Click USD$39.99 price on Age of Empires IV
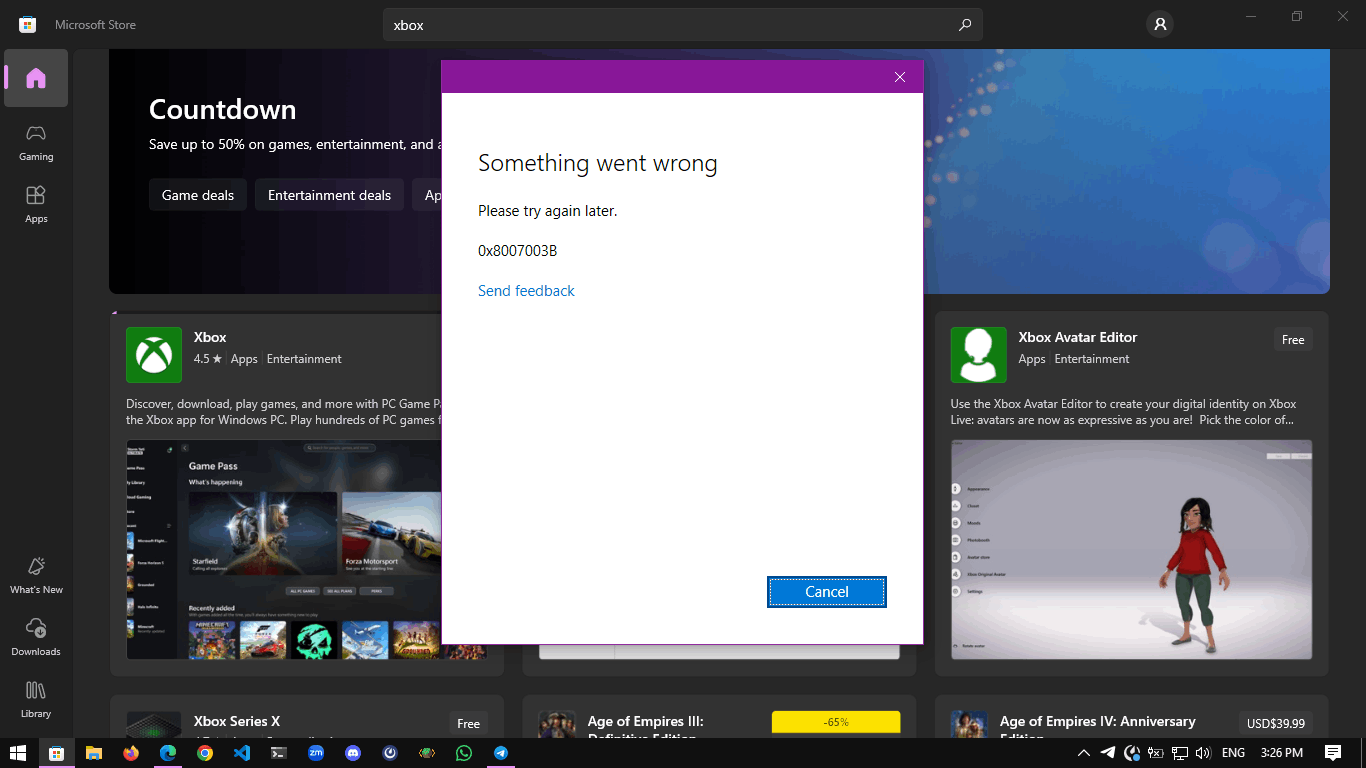The width and height of the screenshot is (1366, 768). 1275,724
